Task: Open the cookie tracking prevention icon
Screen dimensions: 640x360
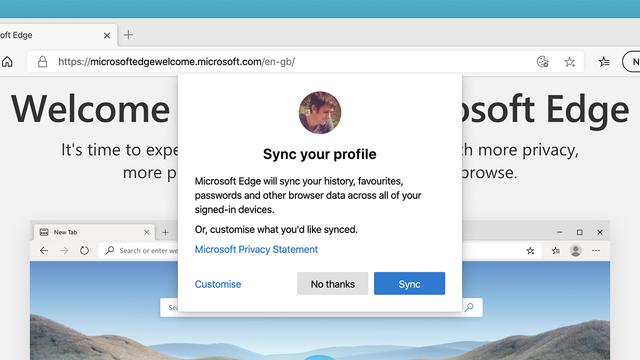Action: (x=542, y=62)
